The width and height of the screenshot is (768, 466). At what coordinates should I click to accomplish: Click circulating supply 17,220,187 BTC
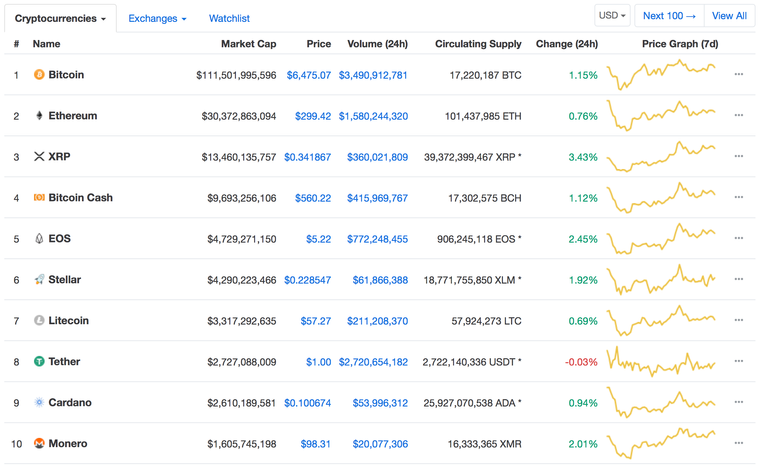pyautogui.click(x=485, y=75)
